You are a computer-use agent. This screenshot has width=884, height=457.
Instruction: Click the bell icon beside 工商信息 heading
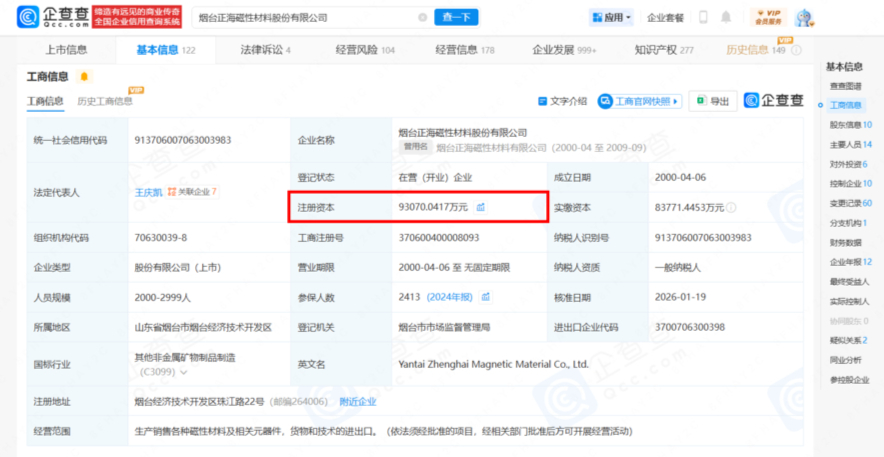(x=84, y=77)
